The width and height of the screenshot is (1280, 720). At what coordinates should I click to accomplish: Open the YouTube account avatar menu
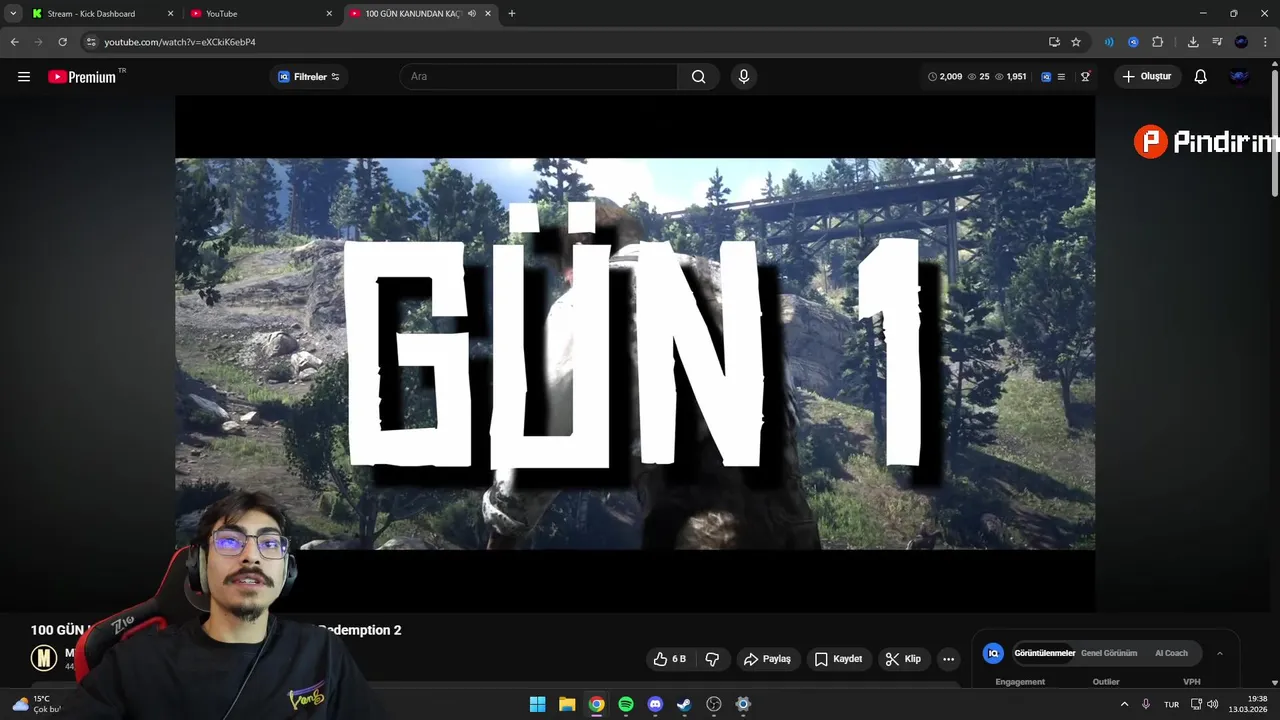[1240, 77]
